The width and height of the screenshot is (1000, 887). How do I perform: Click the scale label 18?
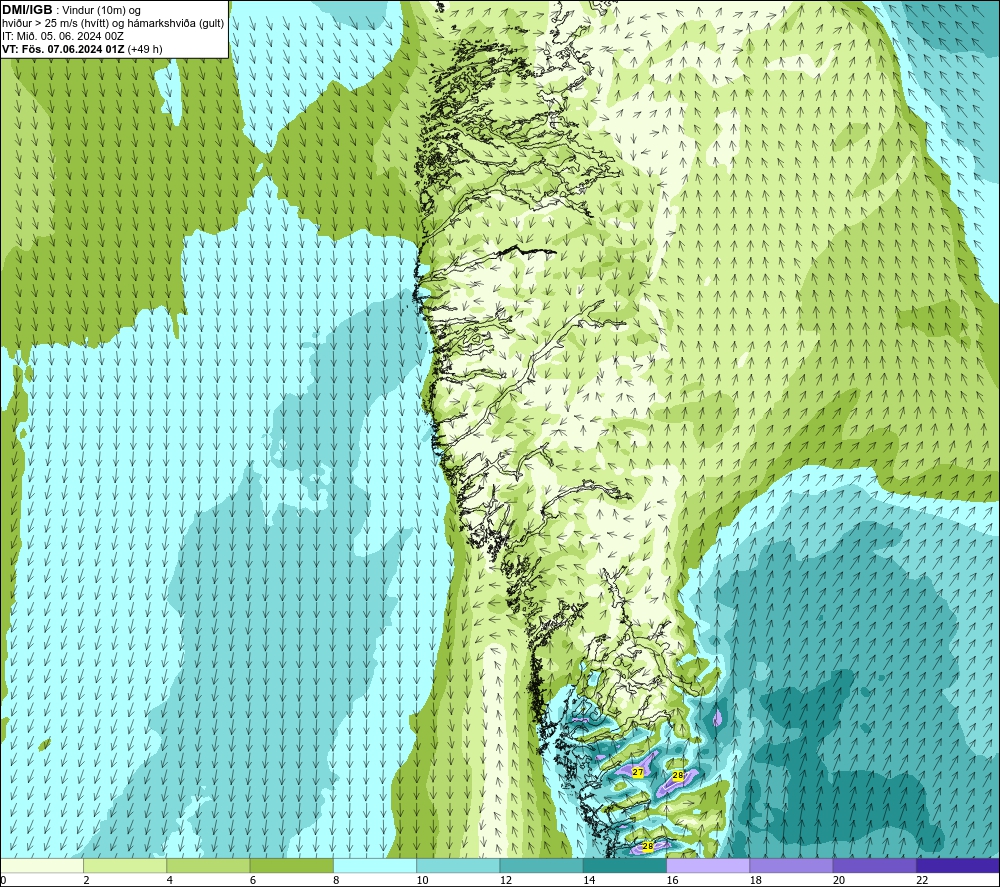(756, 881)
